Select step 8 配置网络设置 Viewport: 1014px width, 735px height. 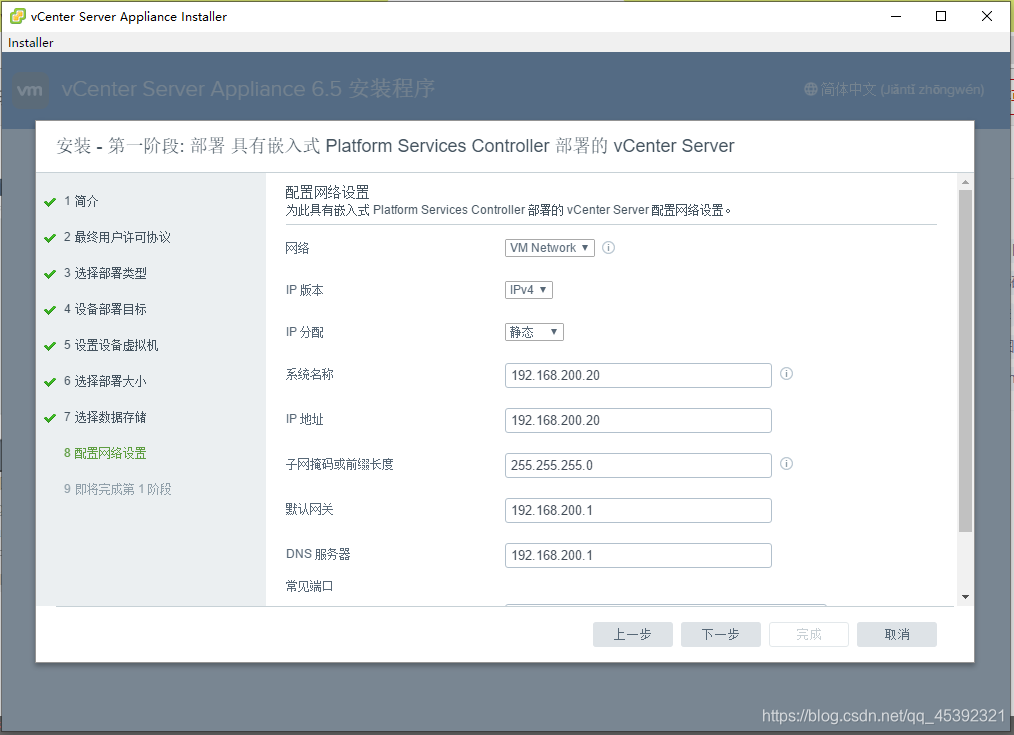click(x=105, y=453)
